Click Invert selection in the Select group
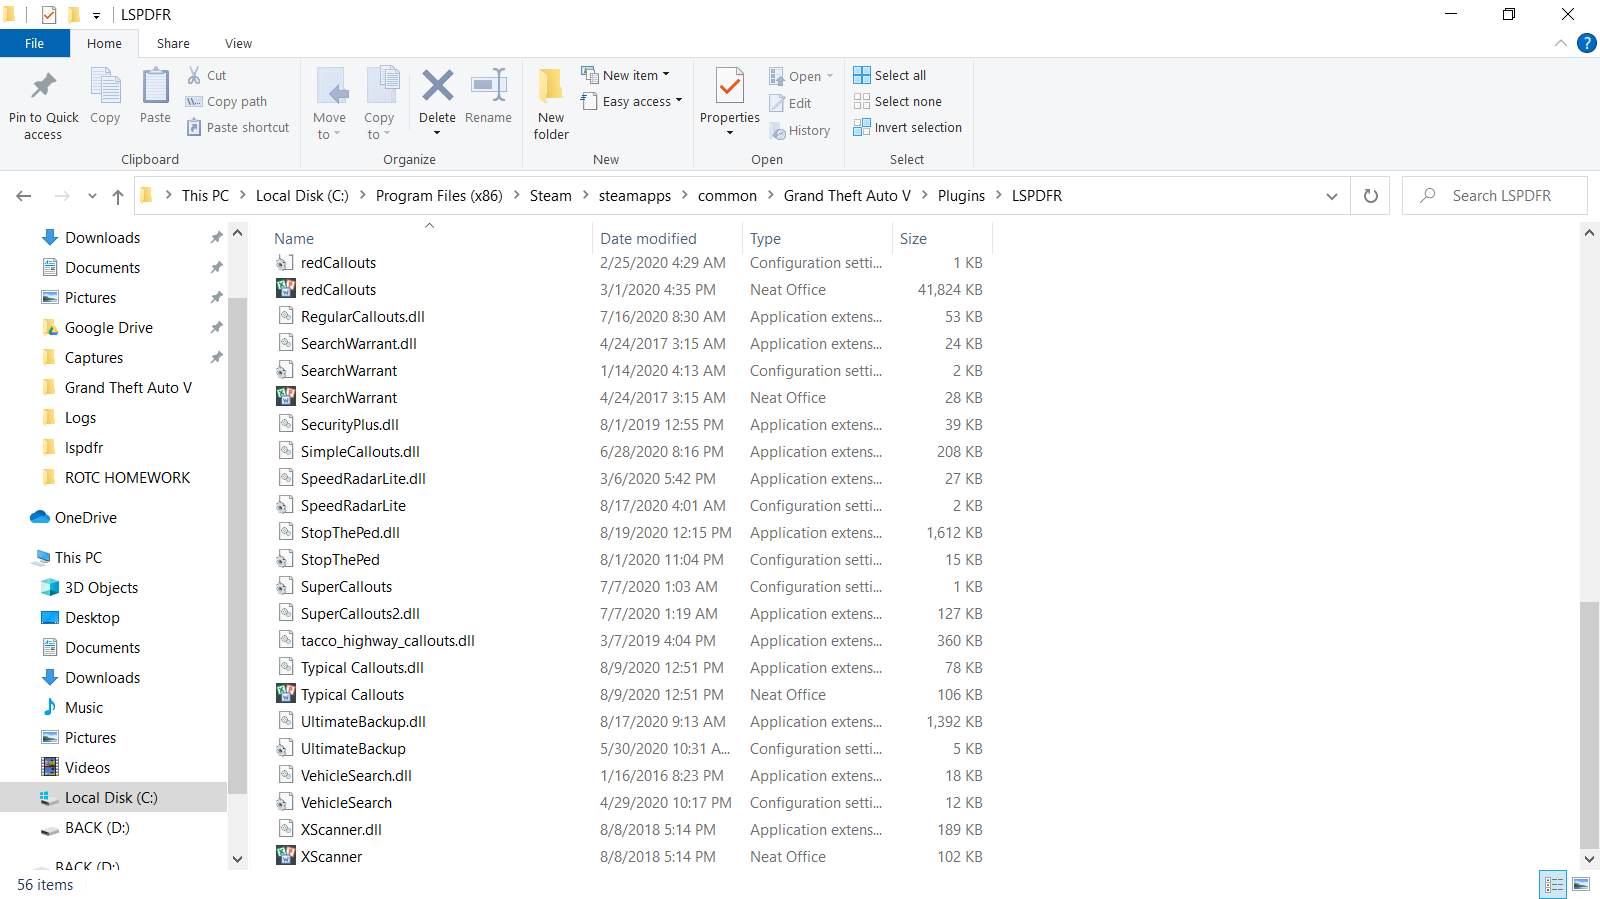The height and width of the screenshot is (899, 1600). pos(907,128)
